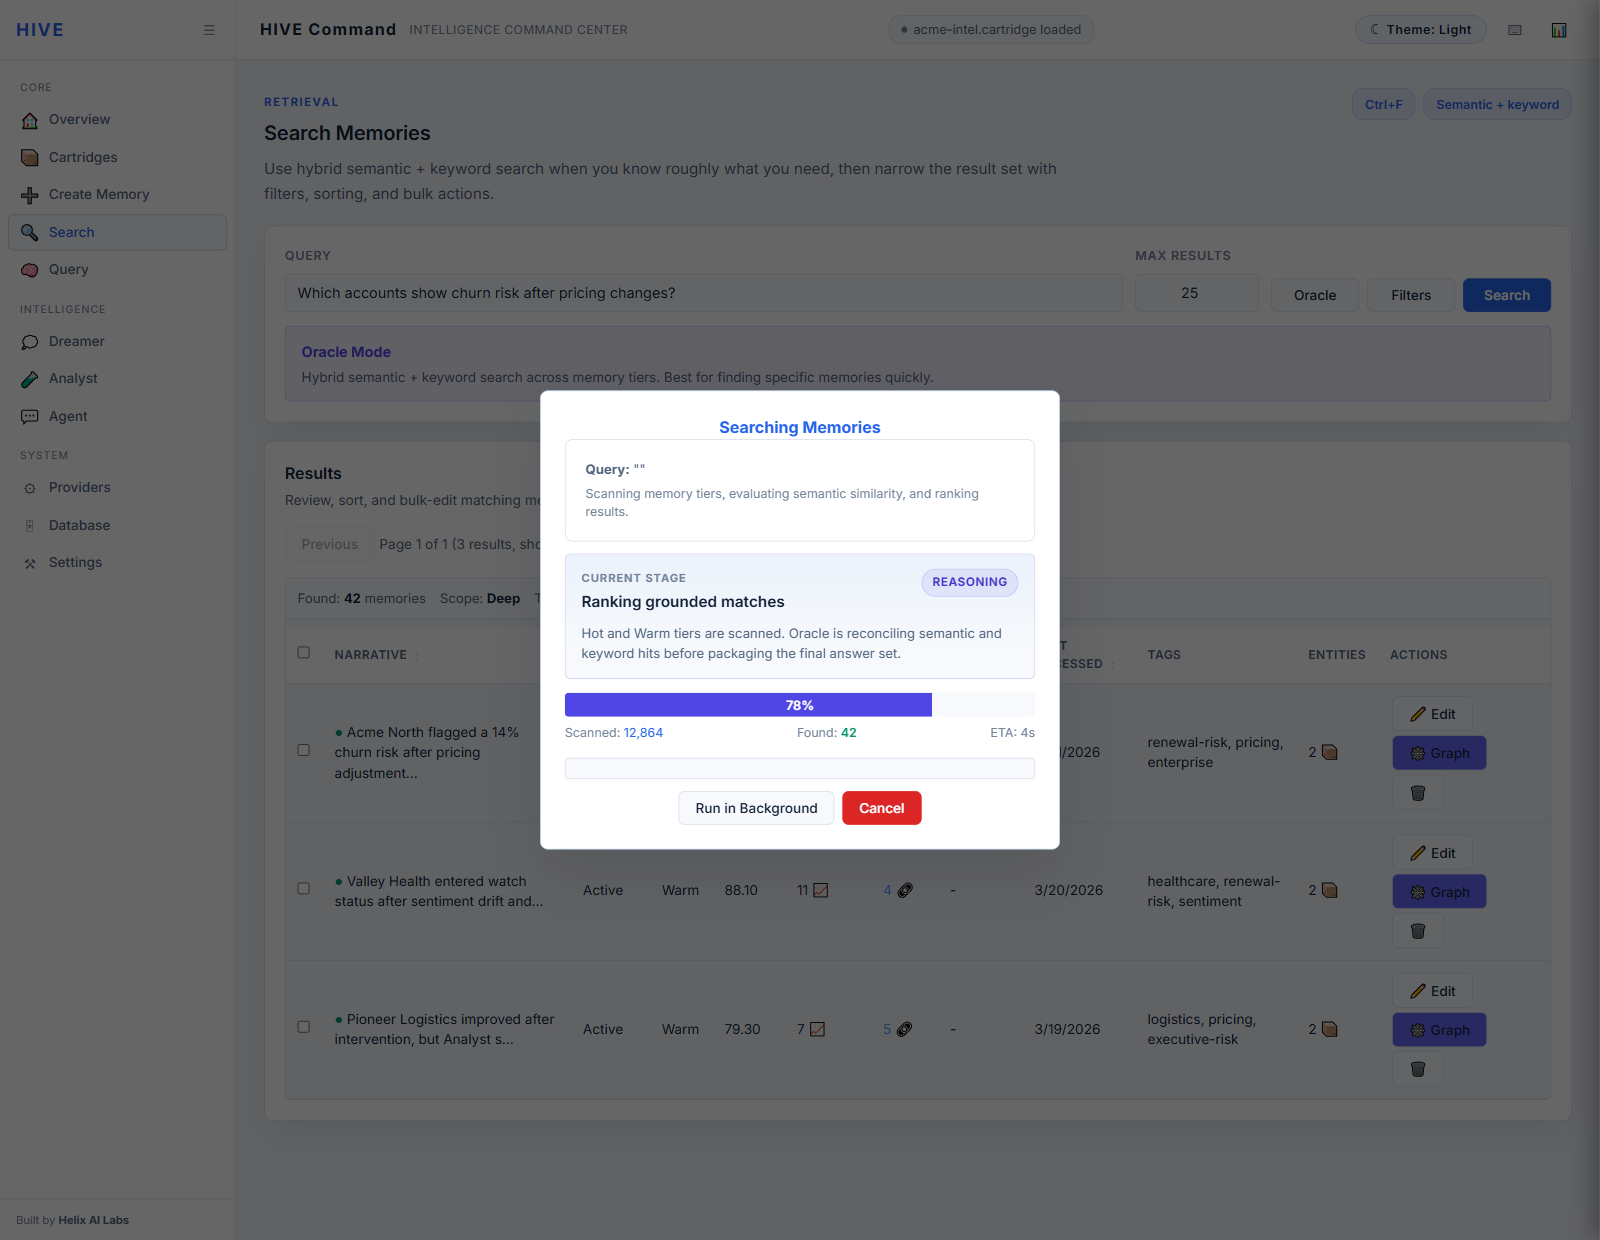The height and width of the screenshot is (1240, 1600).
Task: Delete Acme North row via trash icon
Action: tap(1417, 793)
